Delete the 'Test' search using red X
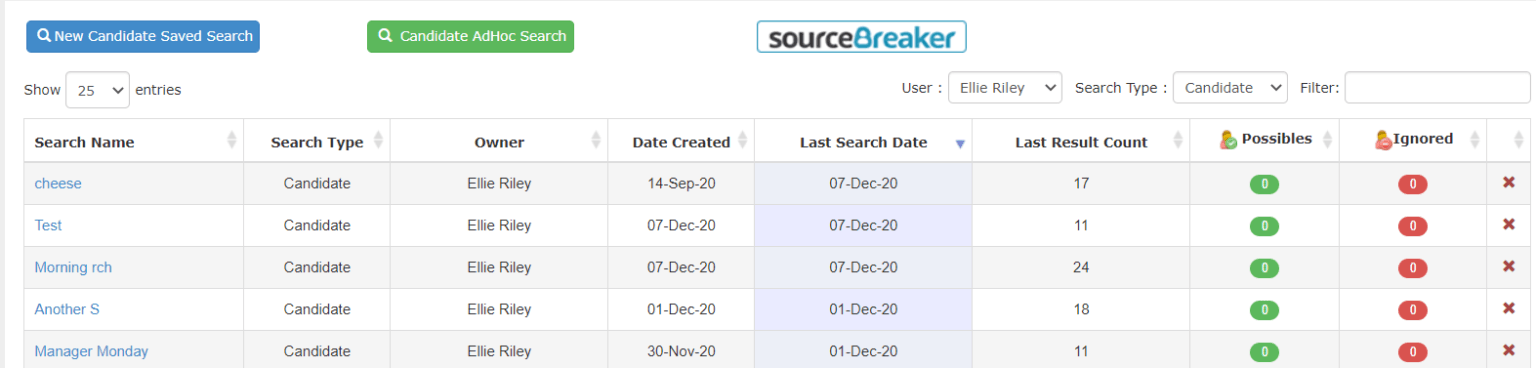The image size is (1536, 368). [1509, 224]
